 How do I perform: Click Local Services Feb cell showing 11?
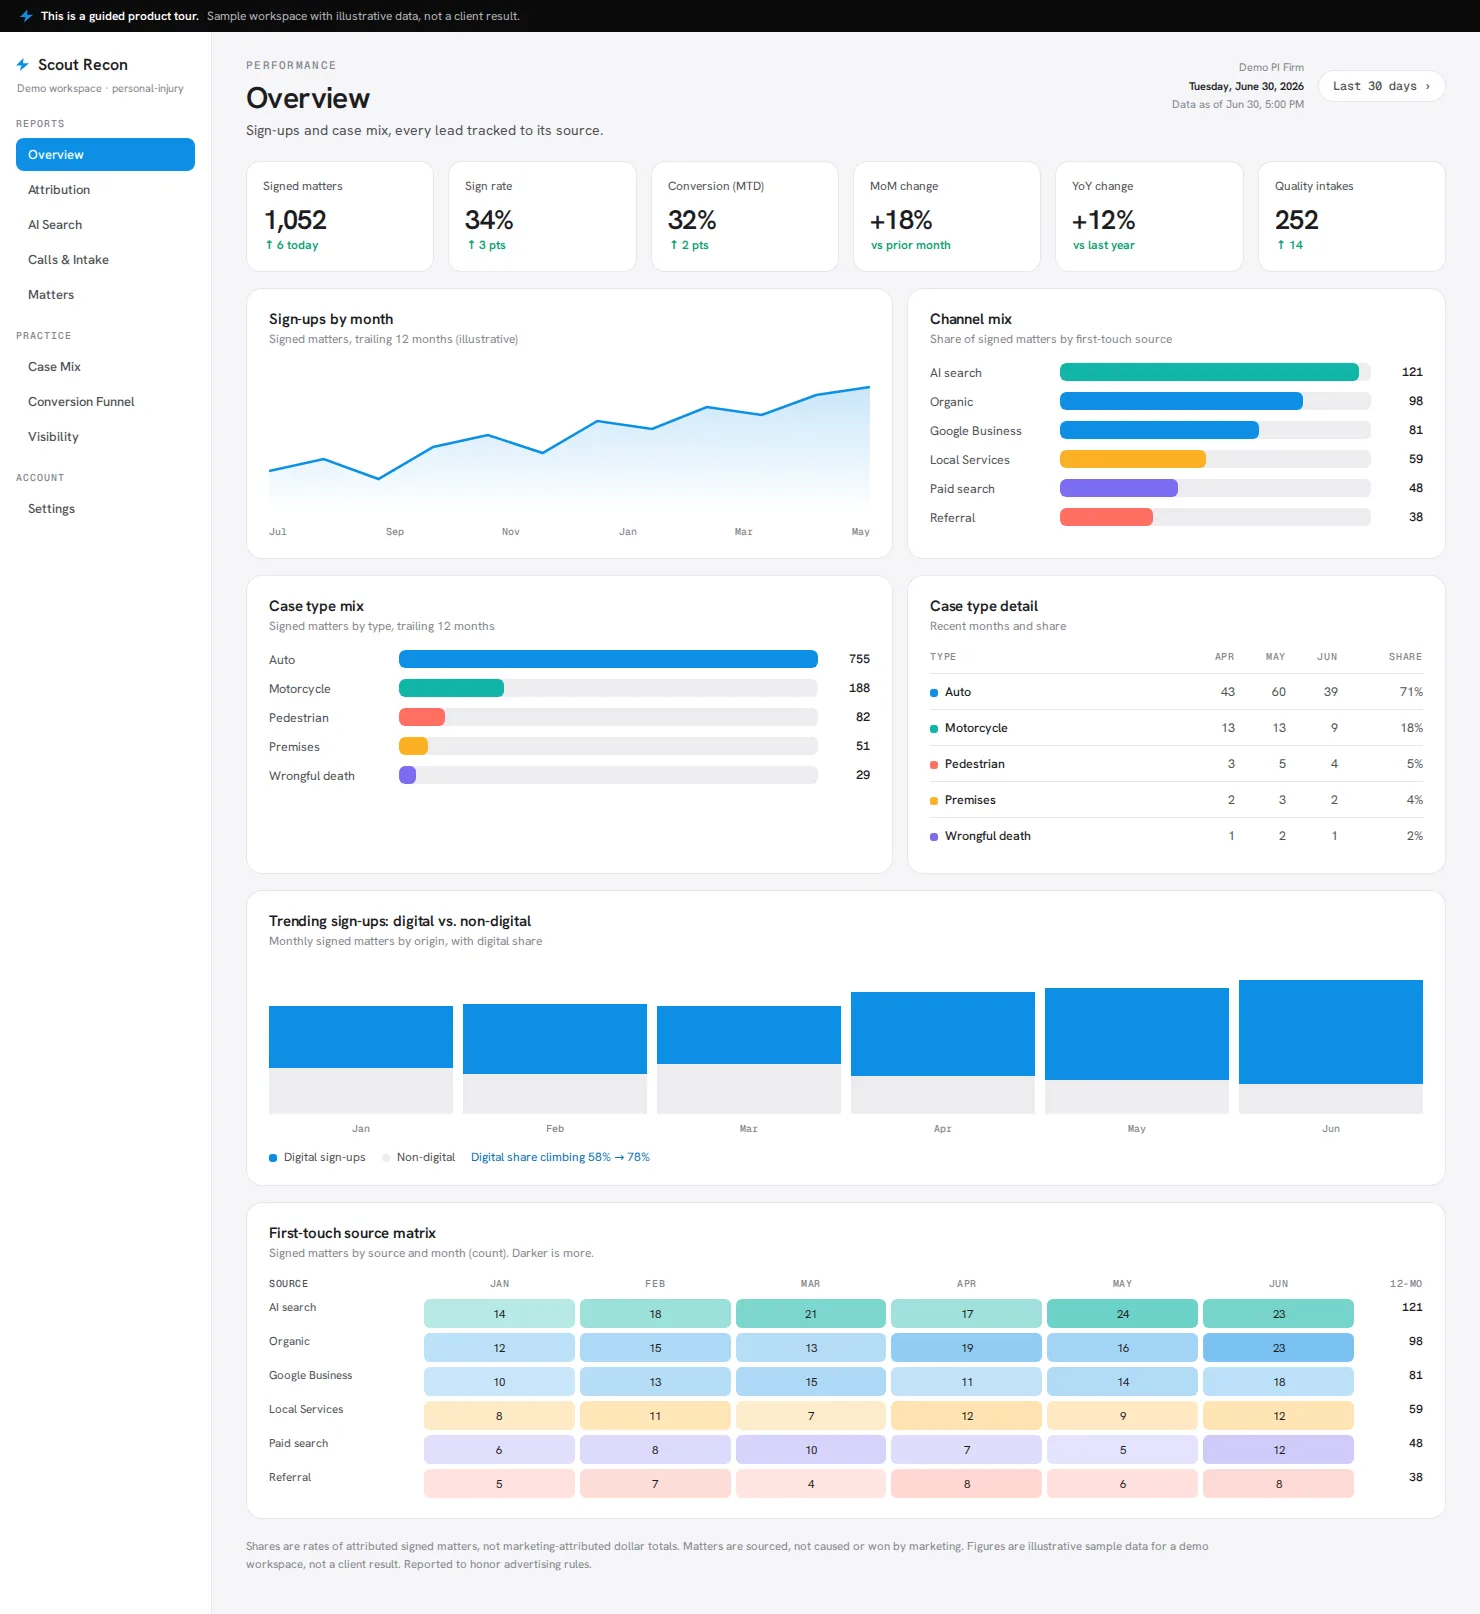click(x=655, y=1416)
